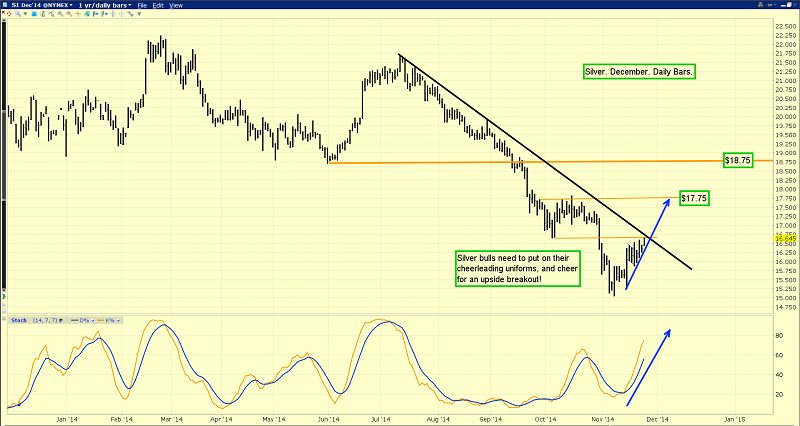800x426 pixels.
Task: Expand the K% line options dropdown
Action: click(x=118, y=320)
